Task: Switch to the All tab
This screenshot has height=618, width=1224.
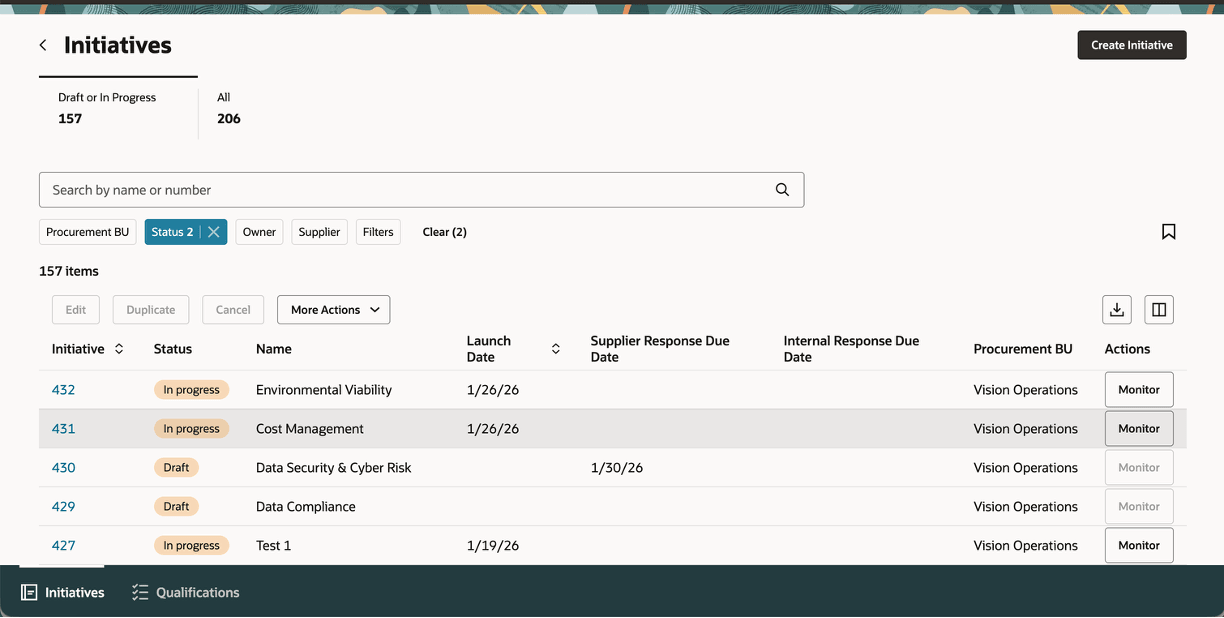Action: coord(228,107)
